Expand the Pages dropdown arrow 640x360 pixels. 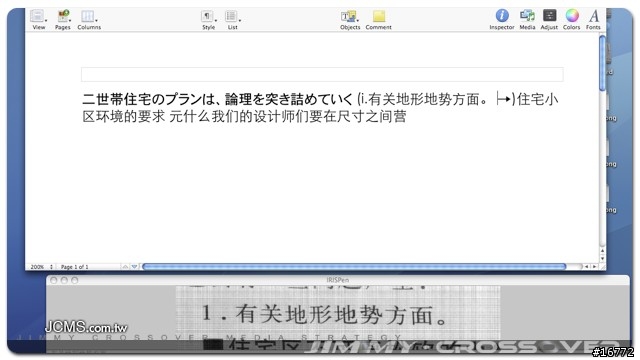[x=70, y=20]
